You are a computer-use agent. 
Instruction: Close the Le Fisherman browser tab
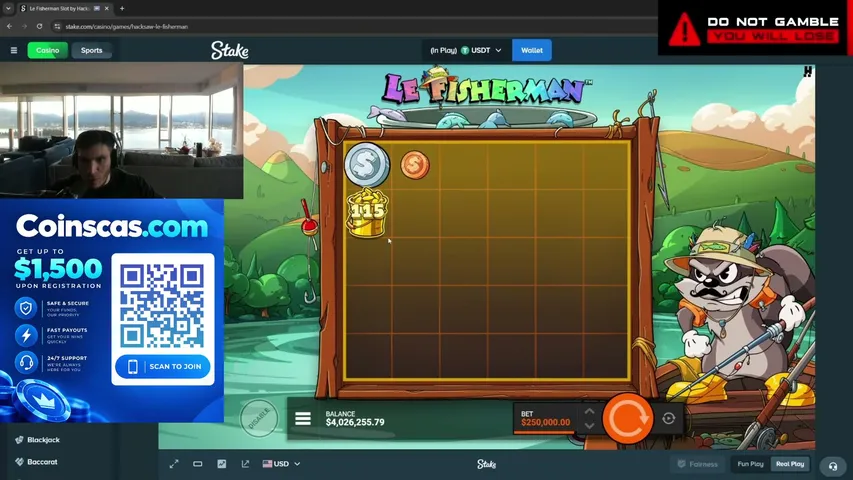107,9
